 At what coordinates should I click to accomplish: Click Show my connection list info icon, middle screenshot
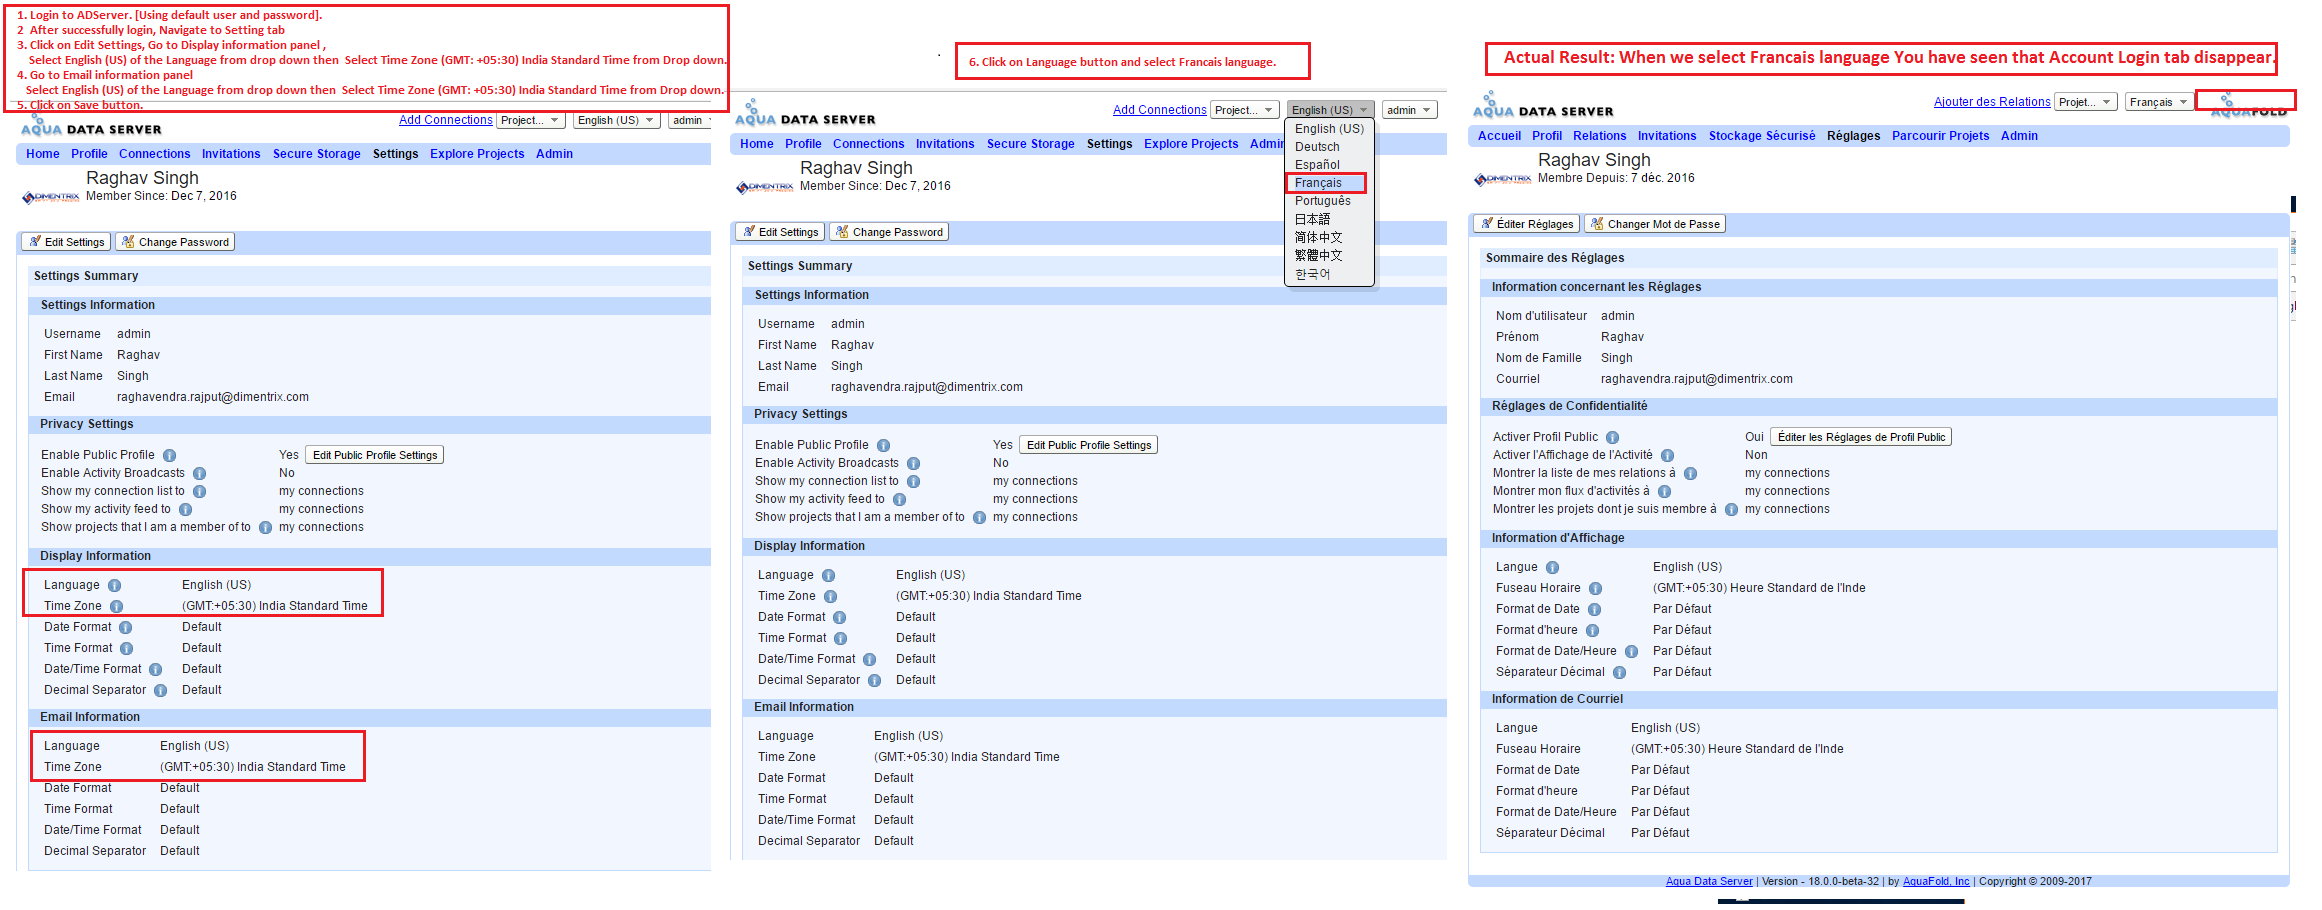coord(914,482)
